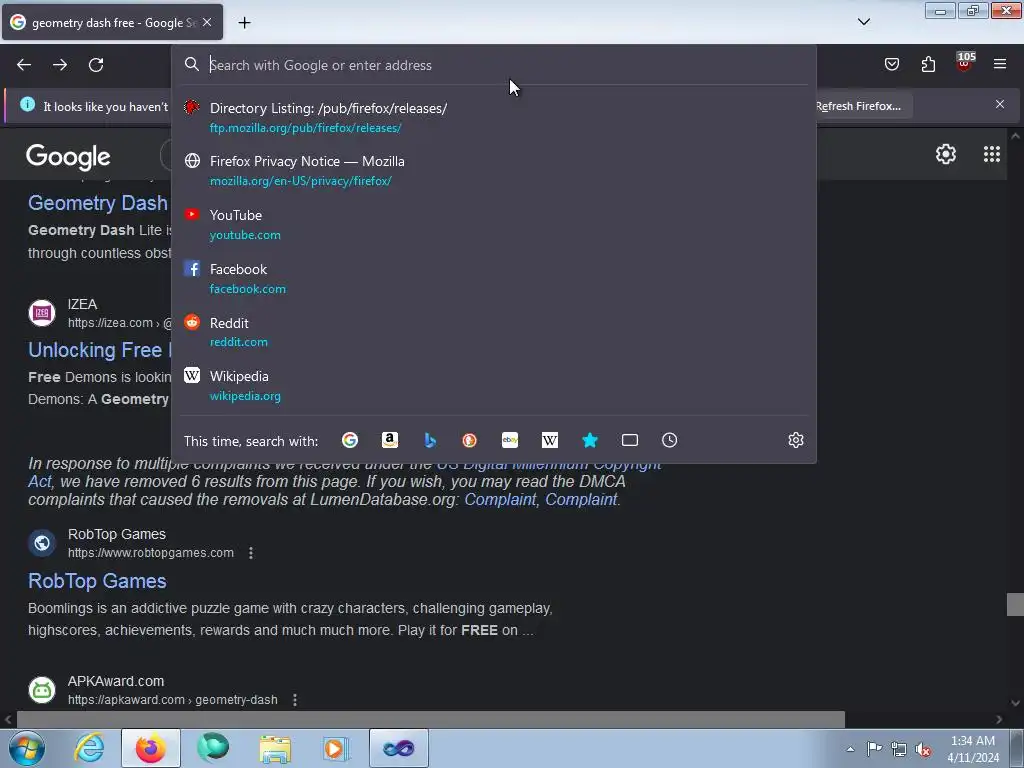Go back with the back arrow
The height and width of the screenshot is (768, 1024).
point(24,65)
